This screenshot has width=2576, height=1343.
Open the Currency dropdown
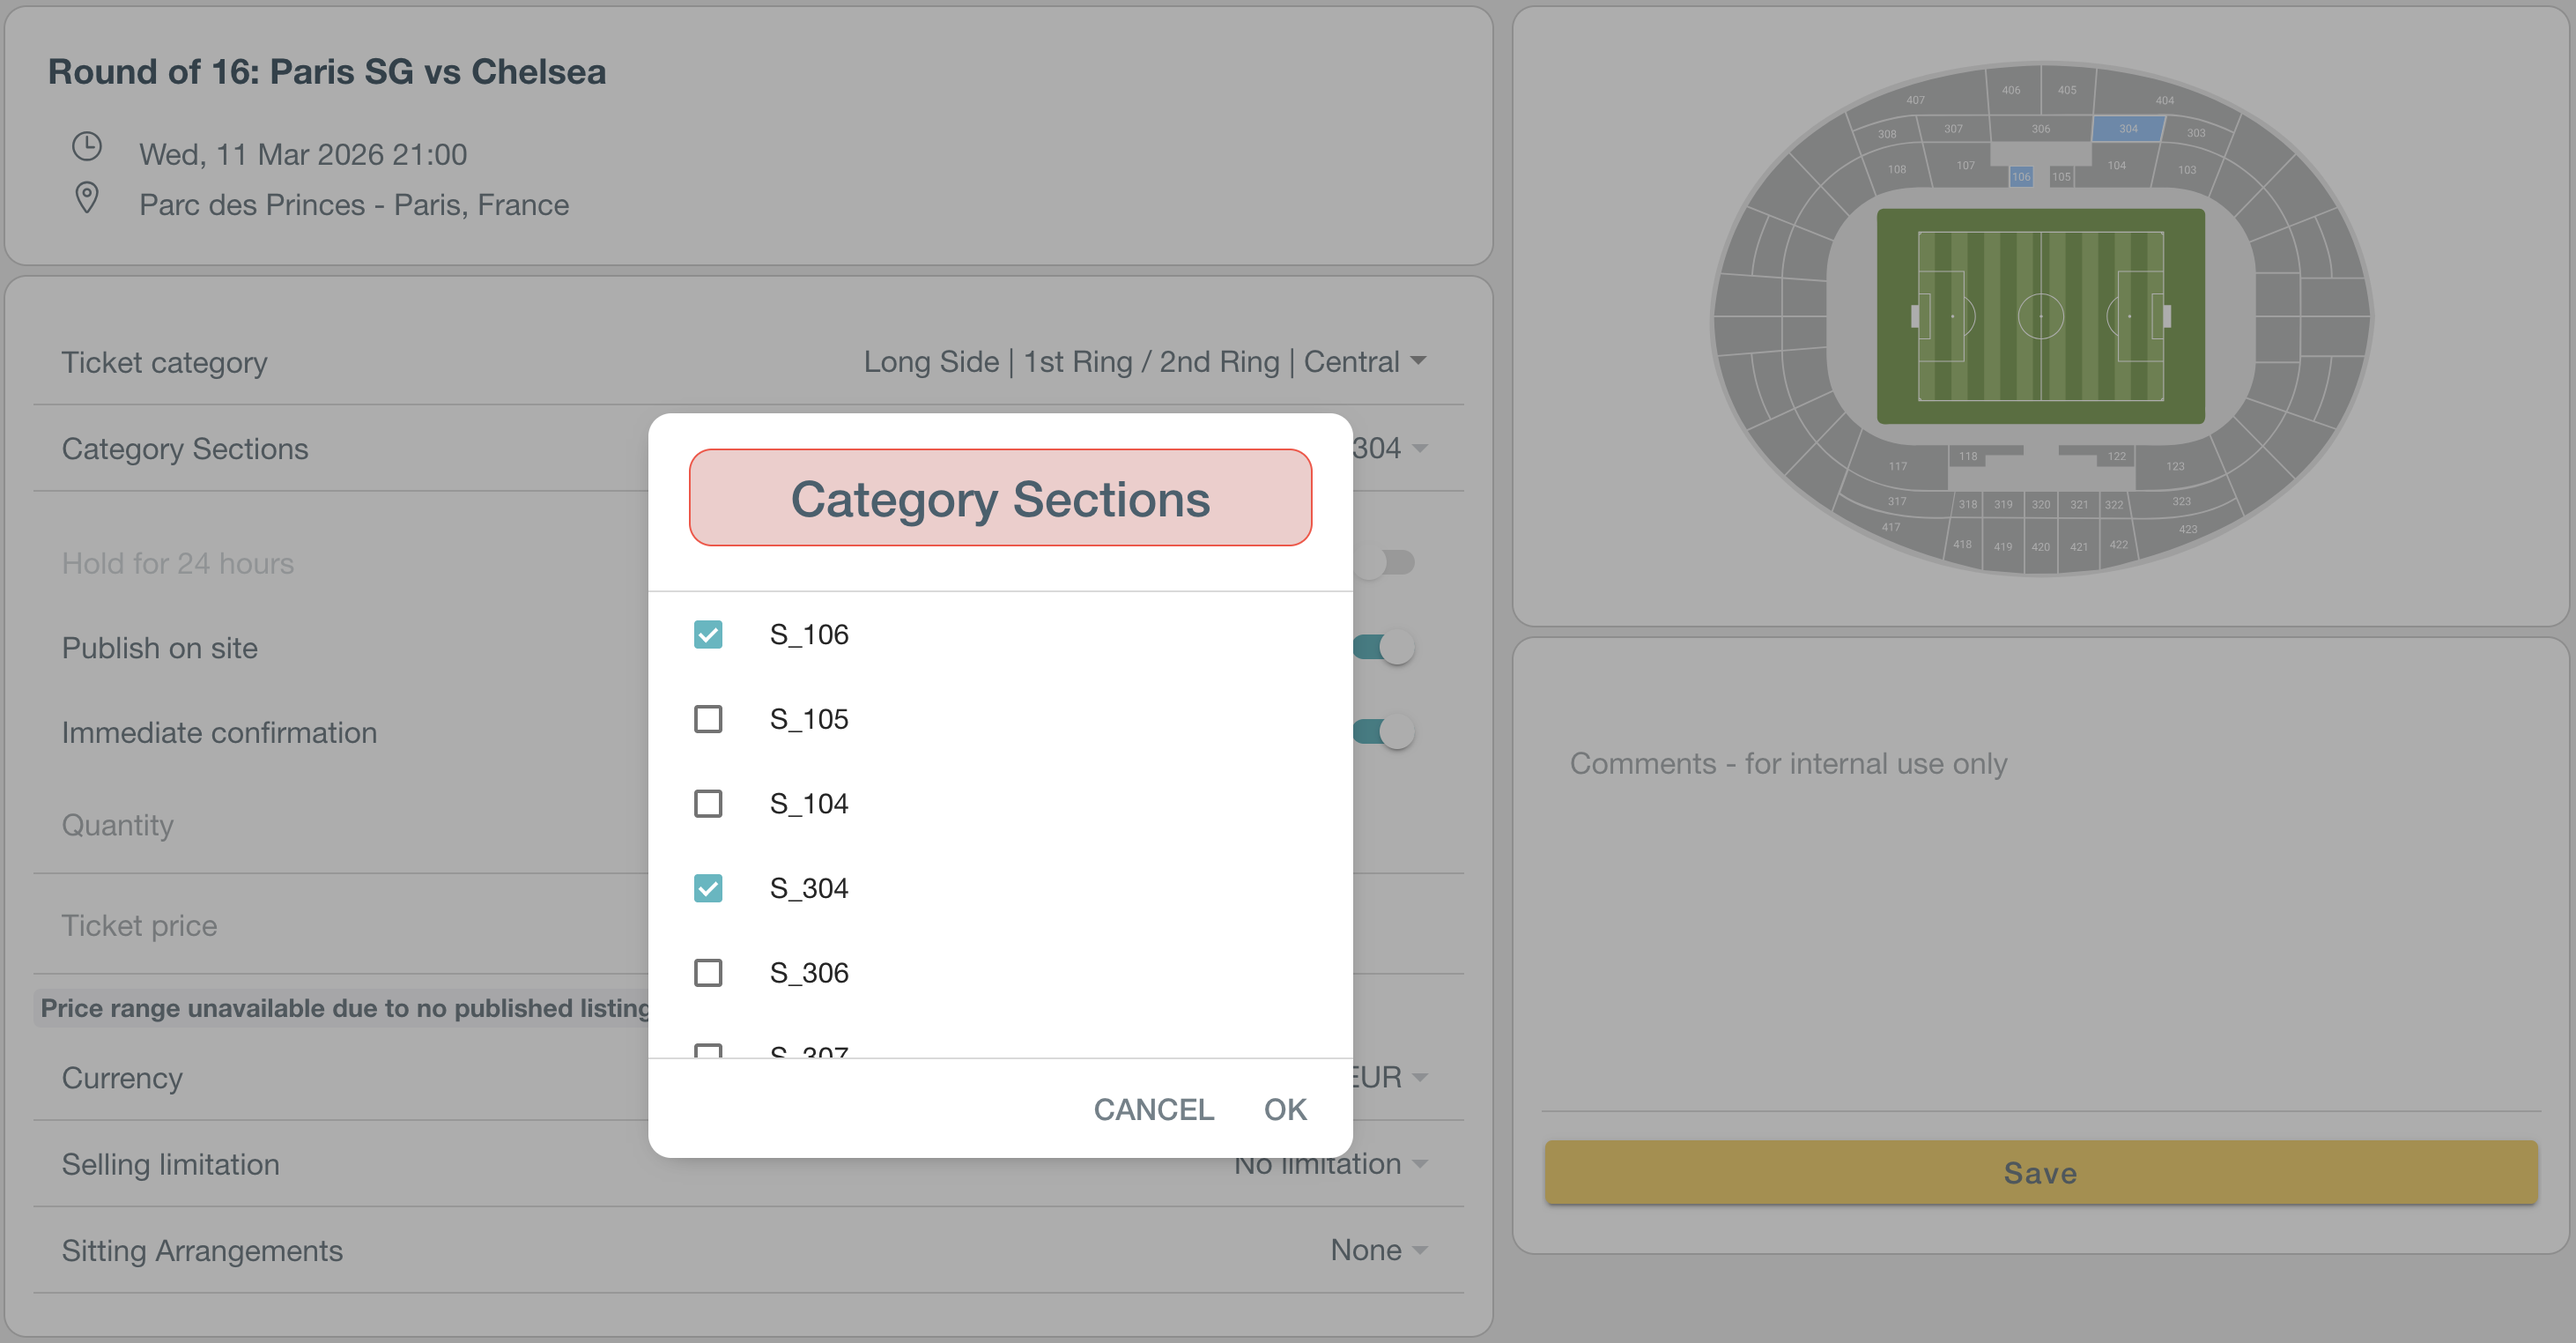1390,1077
